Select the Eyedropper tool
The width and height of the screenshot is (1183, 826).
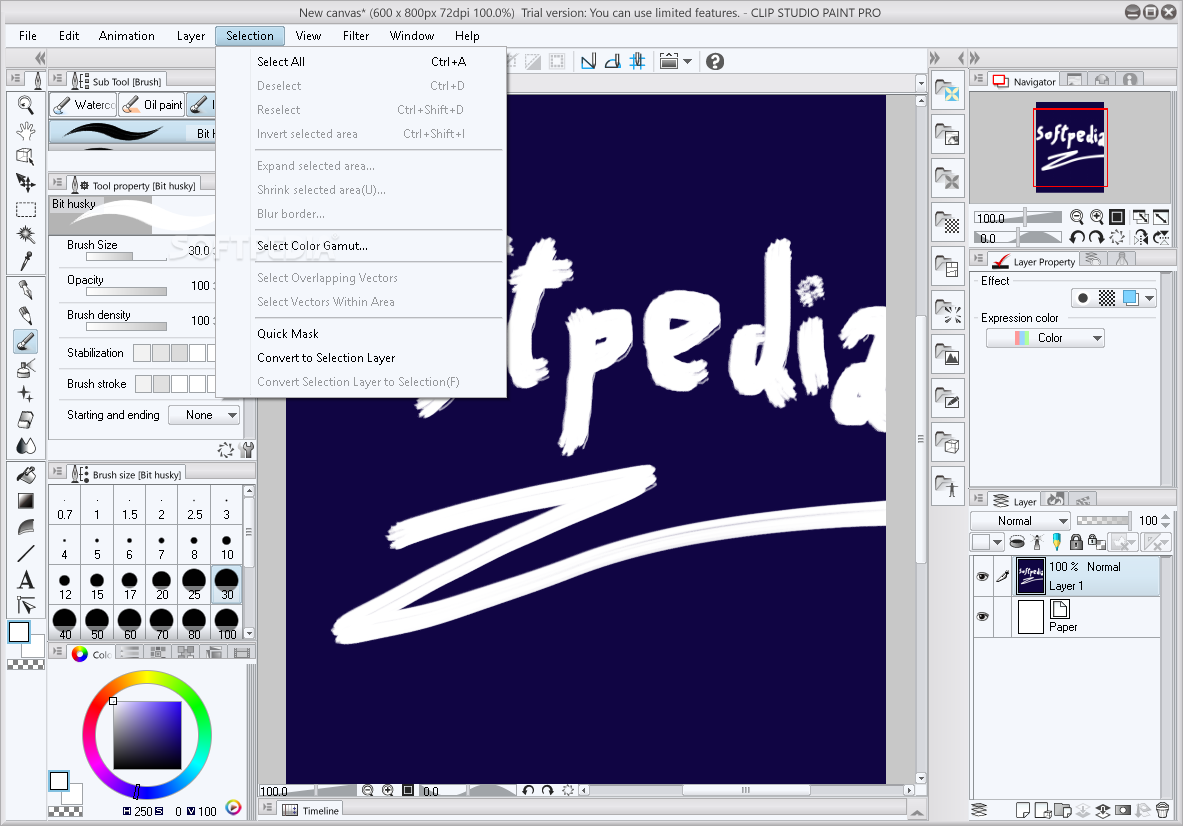tap(26, 261)
